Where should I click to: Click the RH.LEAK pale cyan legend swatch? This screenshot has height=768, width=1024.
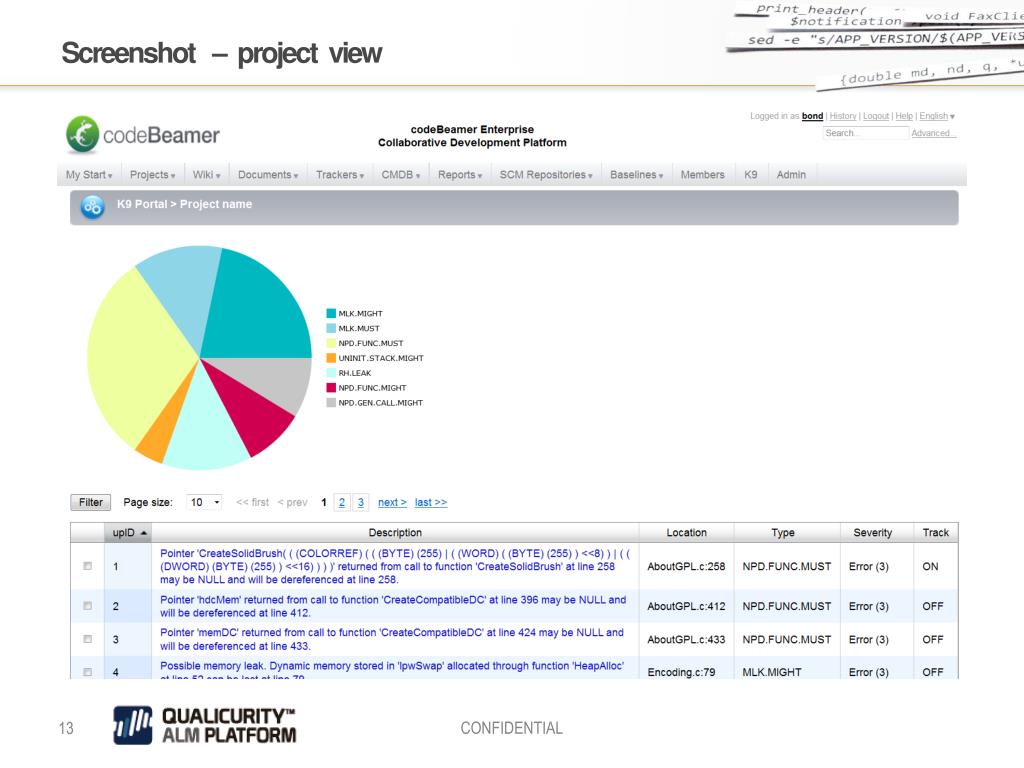click(x=331, y=373)
